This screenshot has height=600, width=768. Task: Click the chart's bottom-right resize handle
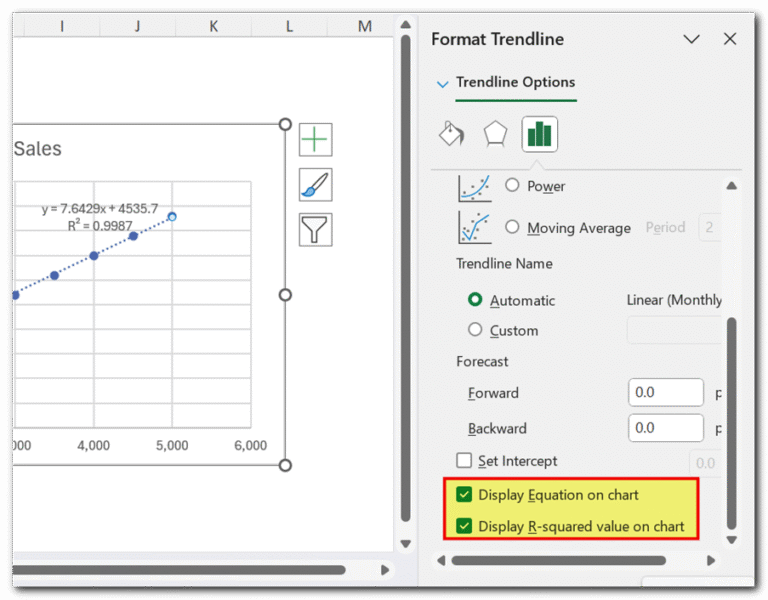tap(285, 465)
